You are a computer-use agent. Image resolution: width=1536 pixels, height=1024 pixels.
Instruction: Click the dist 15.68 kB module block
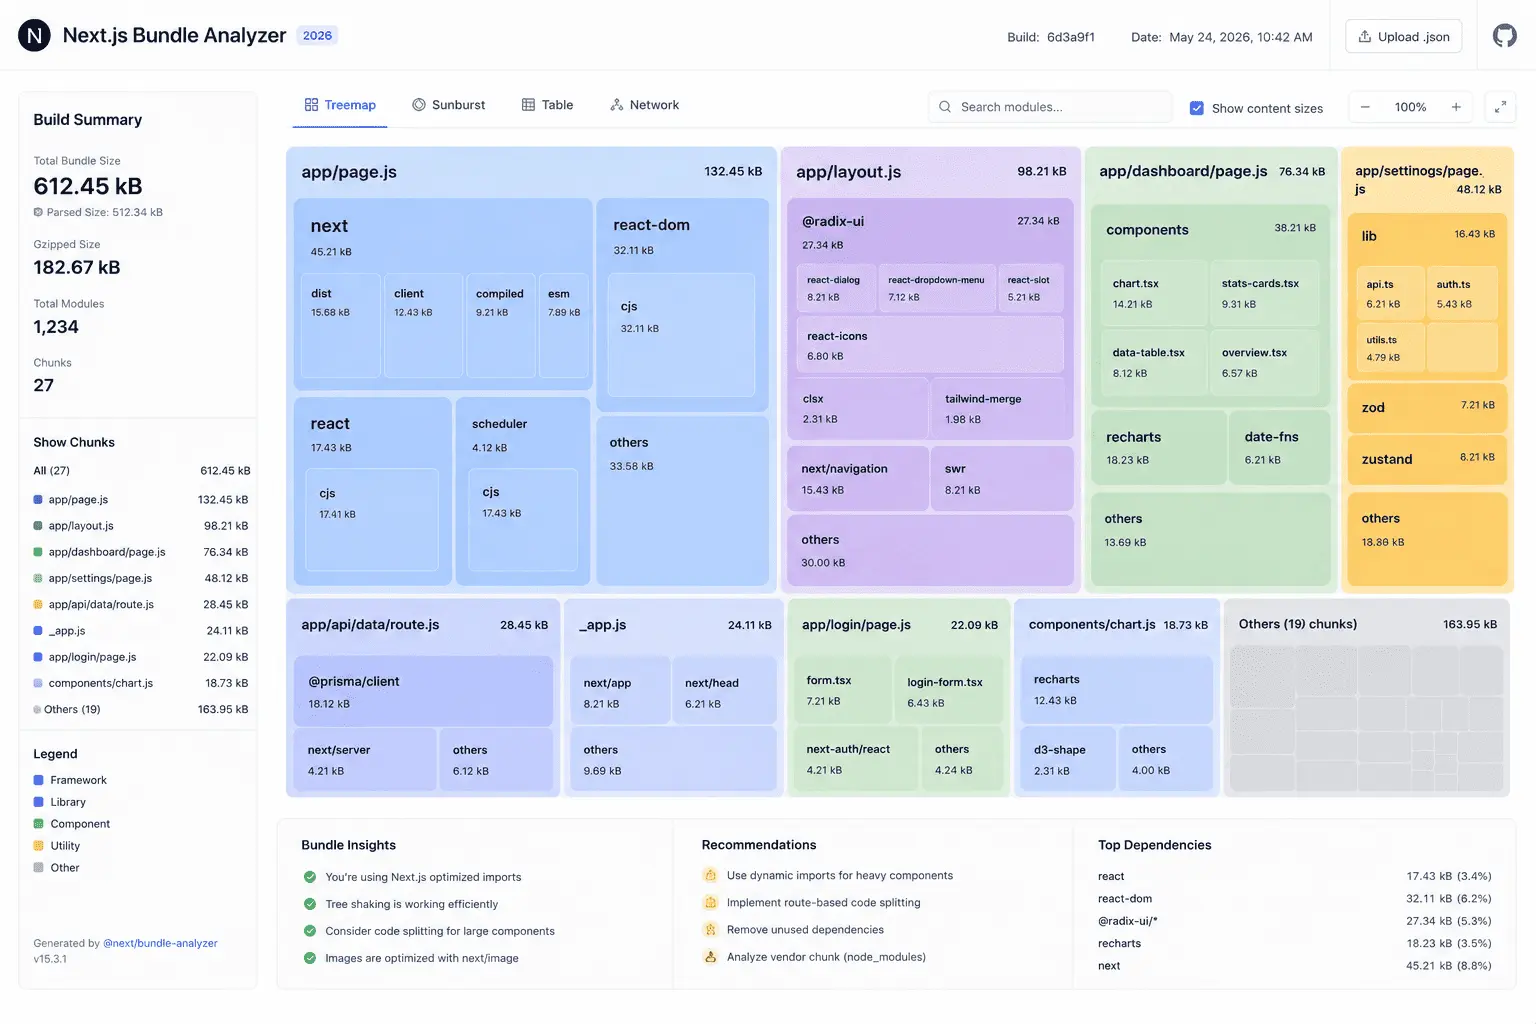(x=341, y=325)
